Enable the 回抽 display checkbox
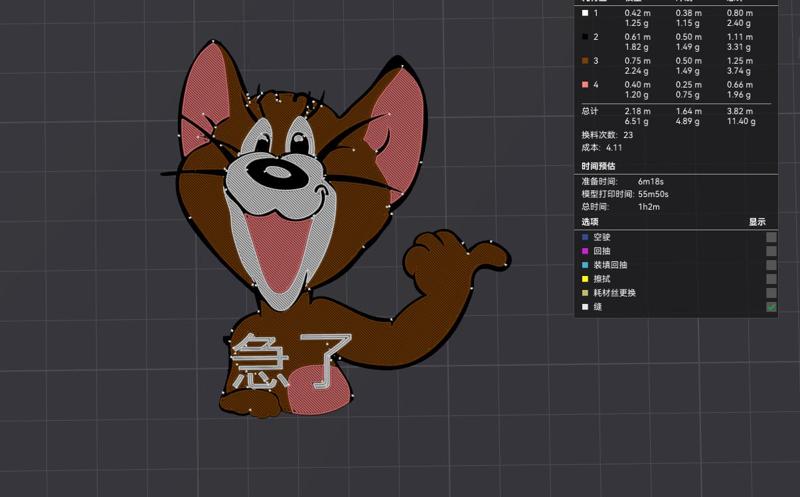 coord(771,251)
